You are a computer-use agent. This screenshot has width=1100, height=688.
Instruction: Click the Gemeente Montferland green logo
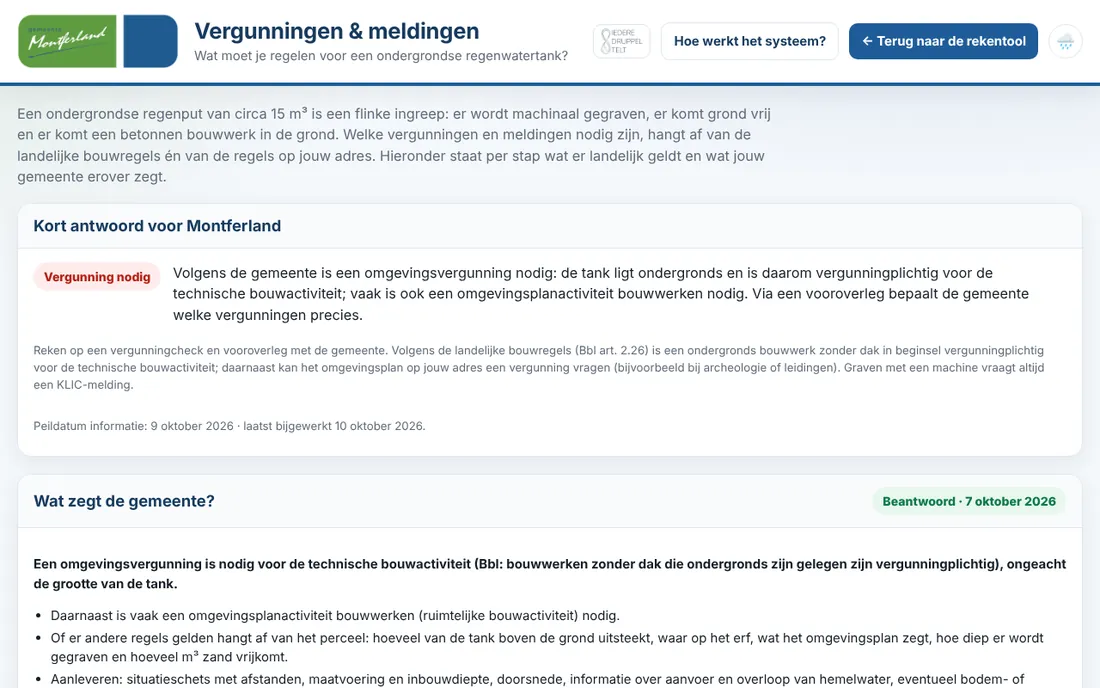tap(67, 41)
